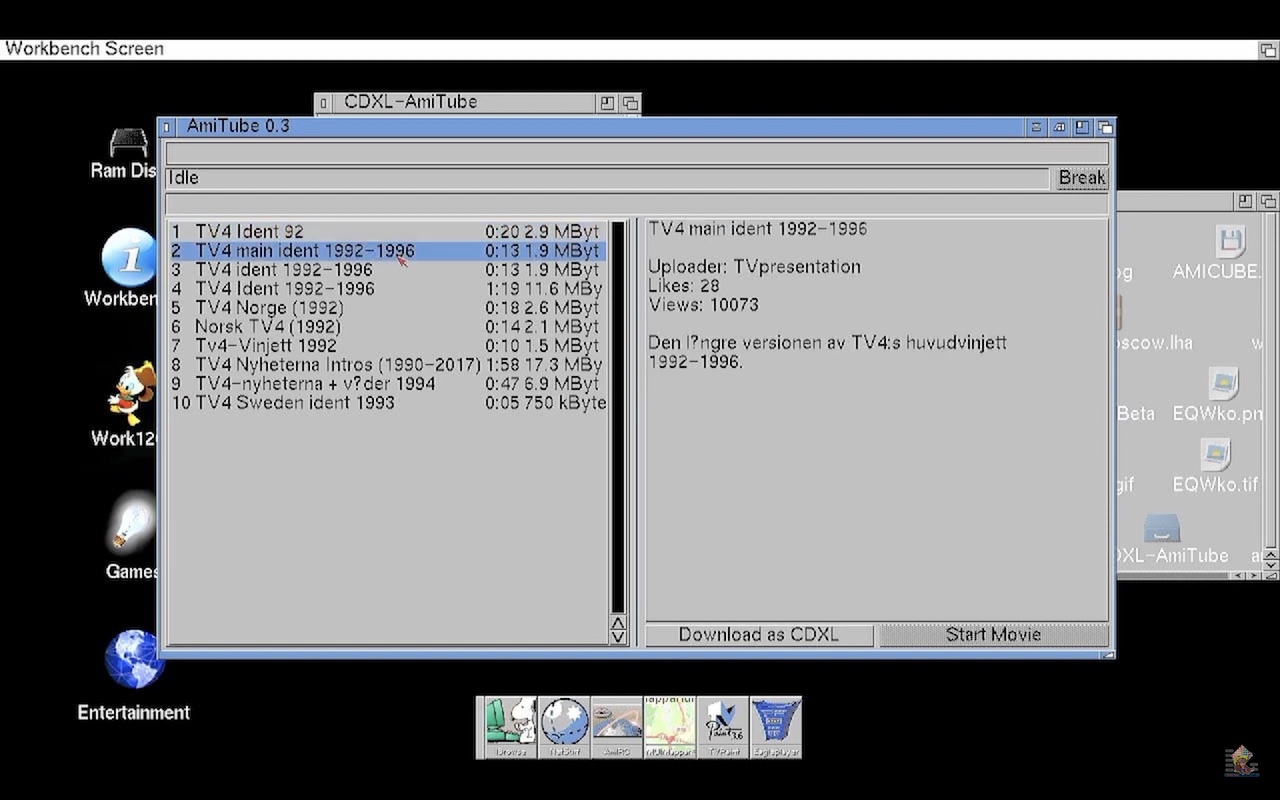Click the video list vertical scrollbar
This screenshot has width=1280, height=800.
tap(618, 417)
